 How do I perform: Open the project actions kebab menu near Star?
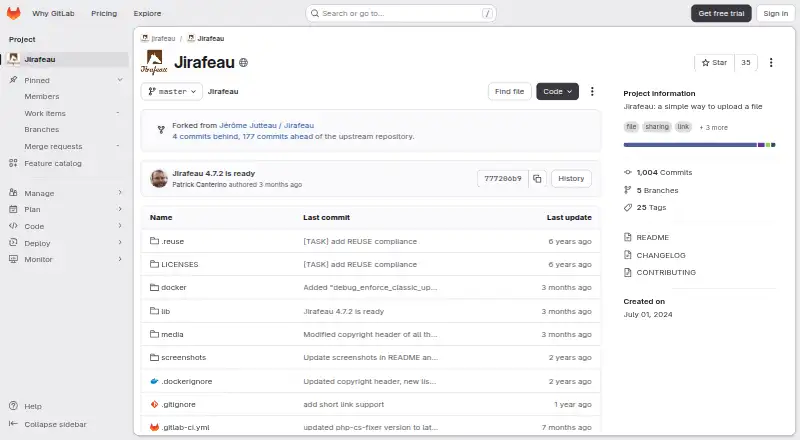(771, 62)
